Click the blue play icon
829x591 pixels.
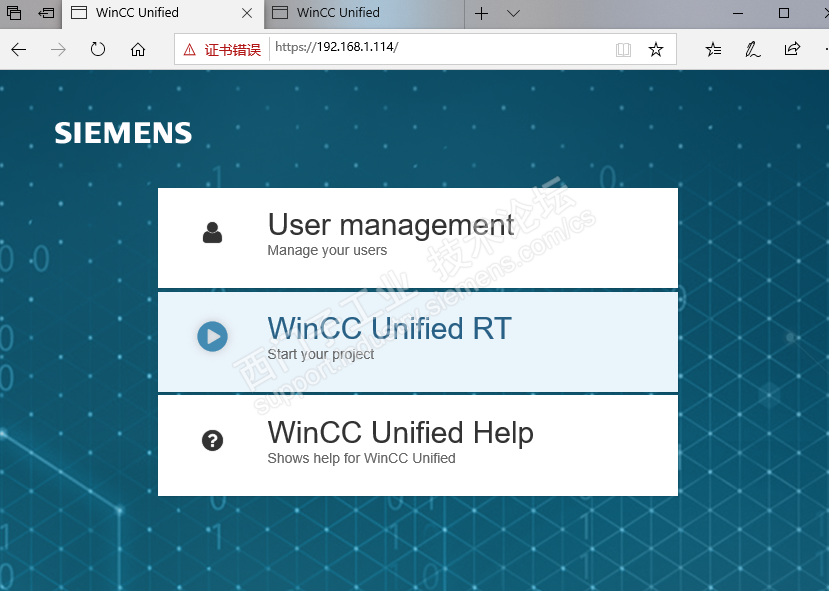click(213, 336)
